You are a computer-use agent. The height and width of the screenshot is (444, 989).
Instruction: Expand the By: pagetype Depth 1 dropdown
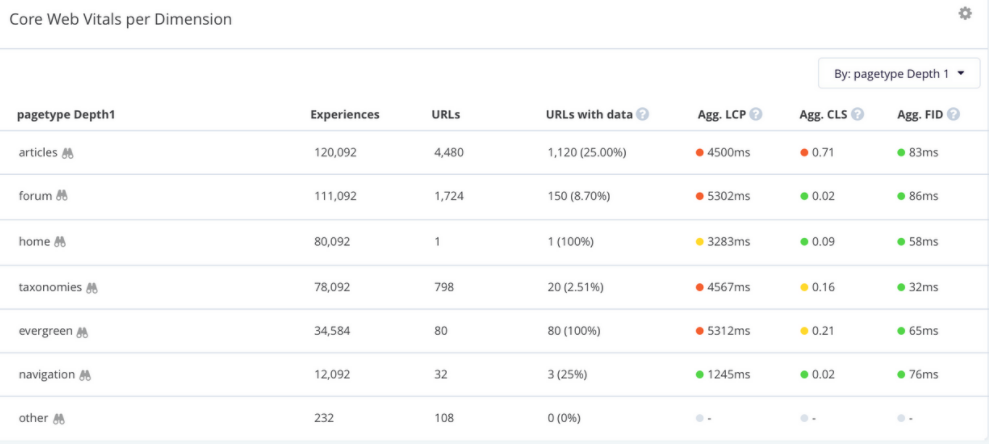click(898, 74)
